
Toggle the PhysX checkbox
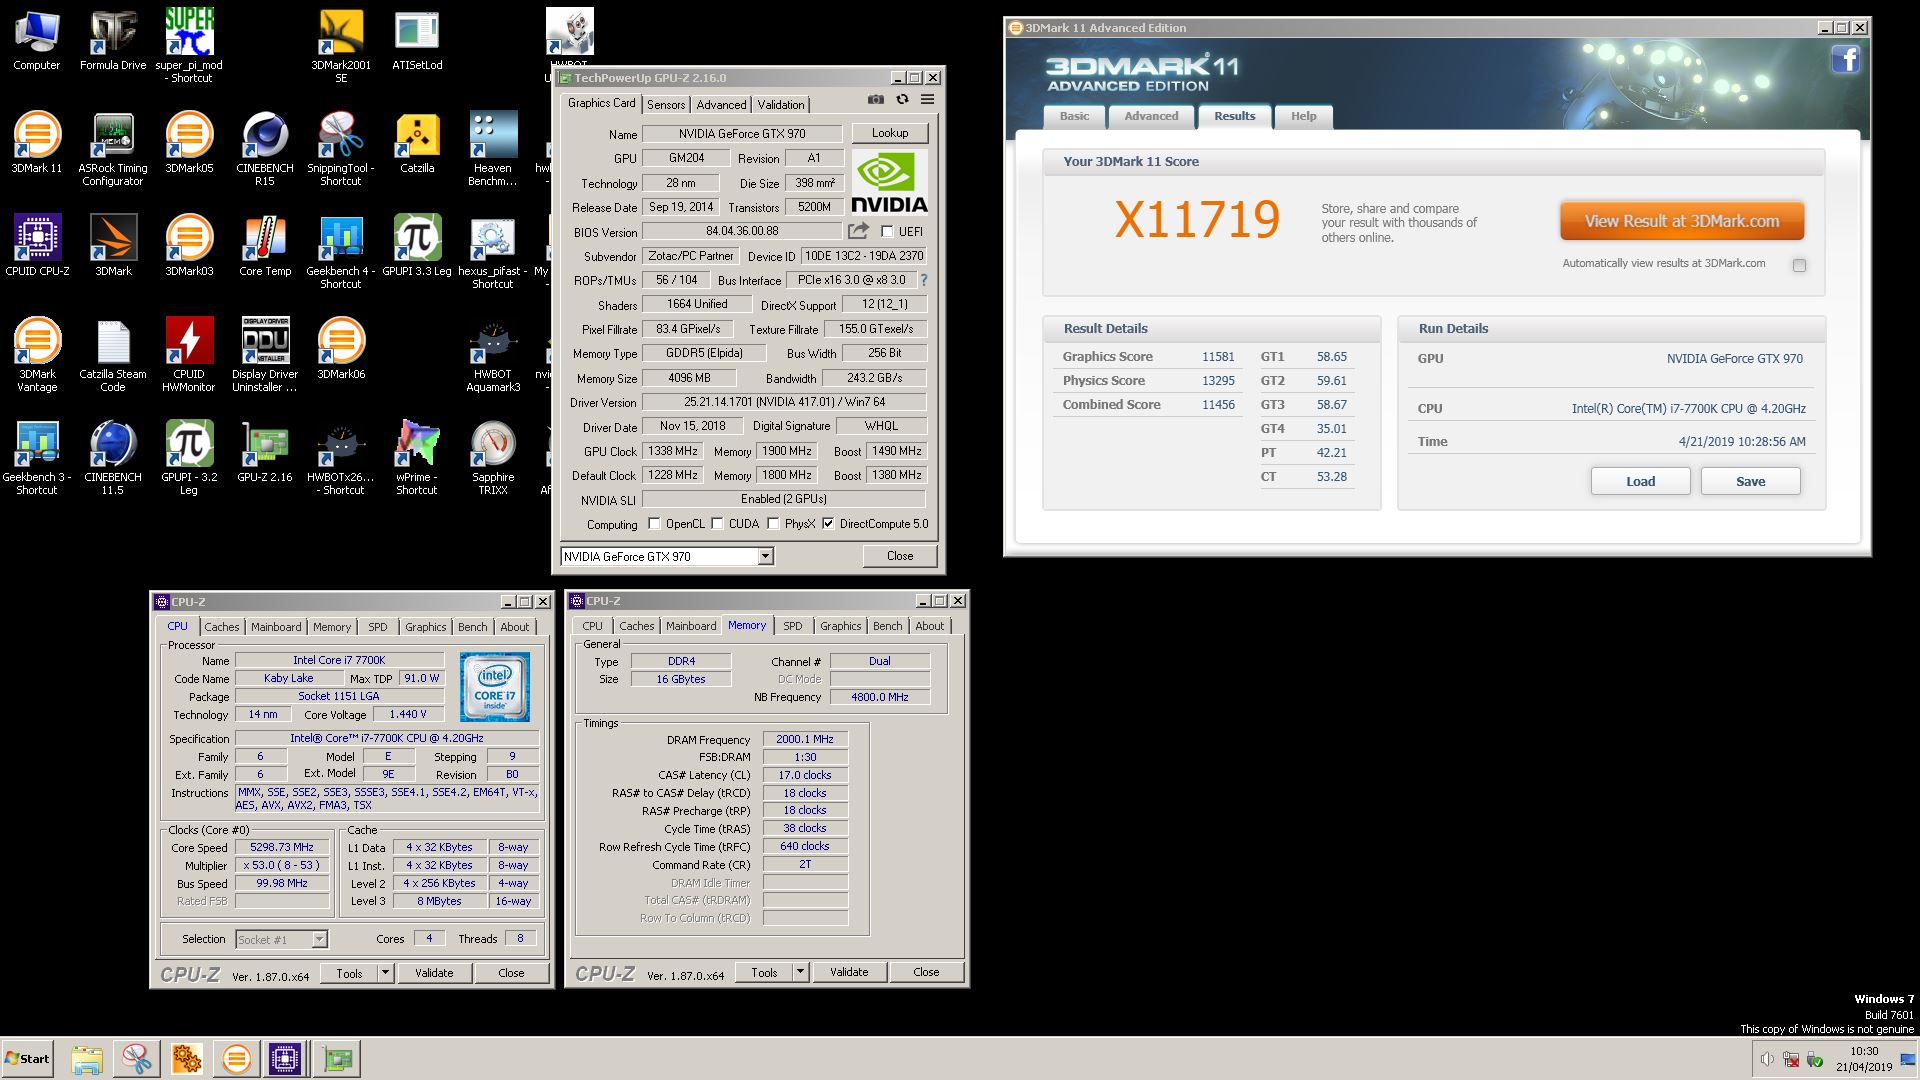coord(773,523)
